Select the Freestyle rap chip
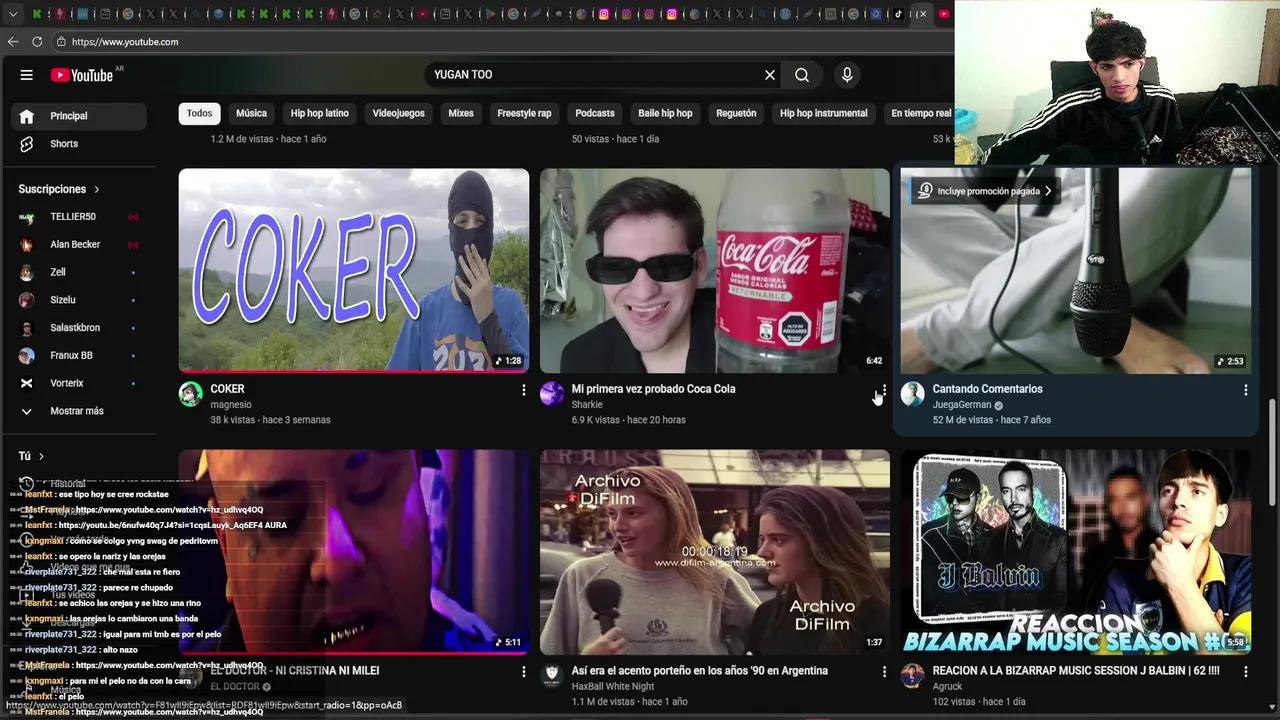 coord(524,113)
